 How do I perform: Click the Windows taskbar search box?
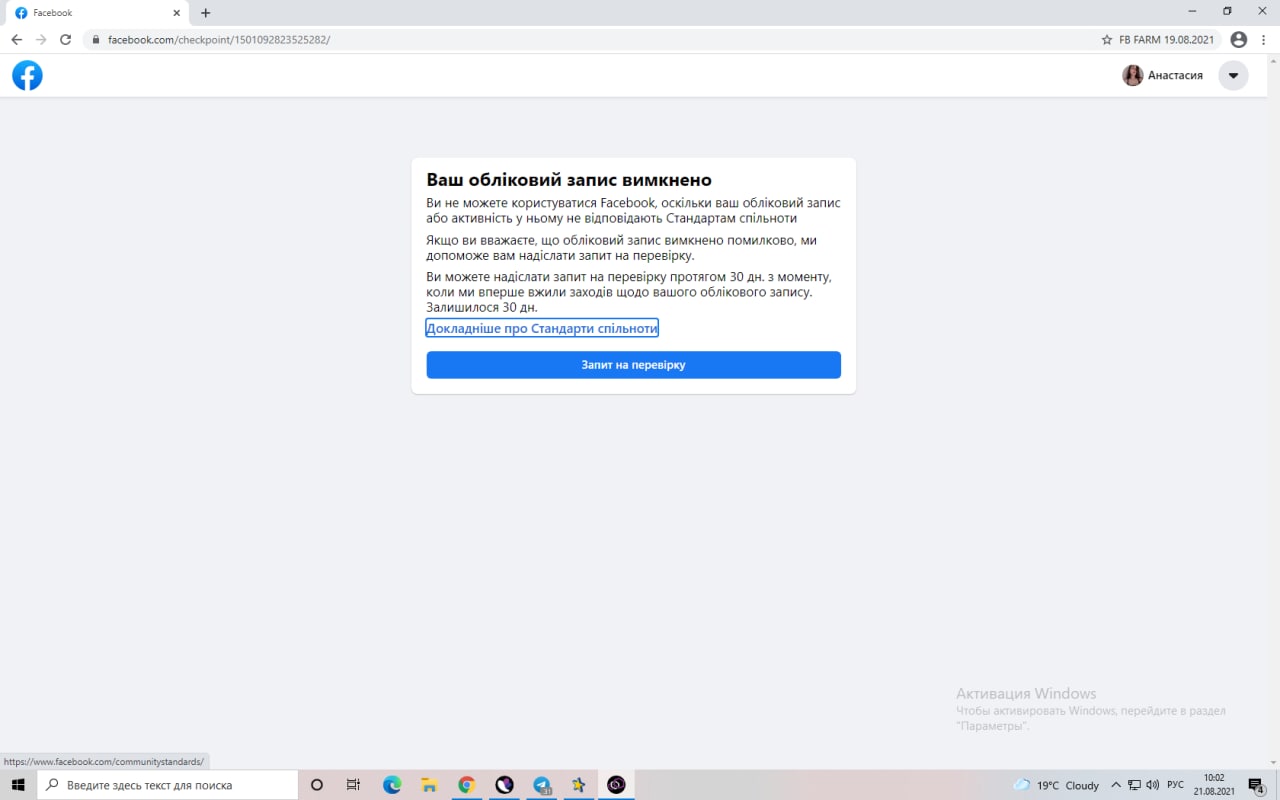(168, 785)
